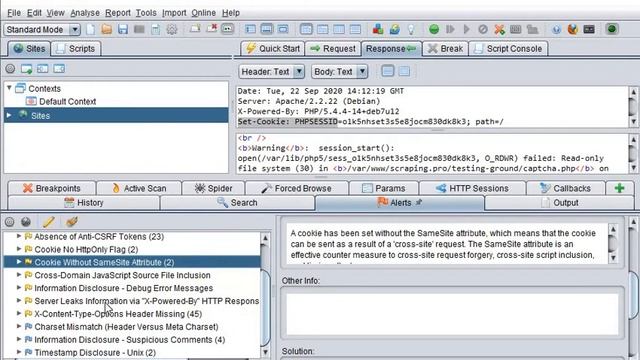The width and height of the screenshot is (640, 360).
Task: Click the export context icon in Sites panel
Action: tap(59, 69)
